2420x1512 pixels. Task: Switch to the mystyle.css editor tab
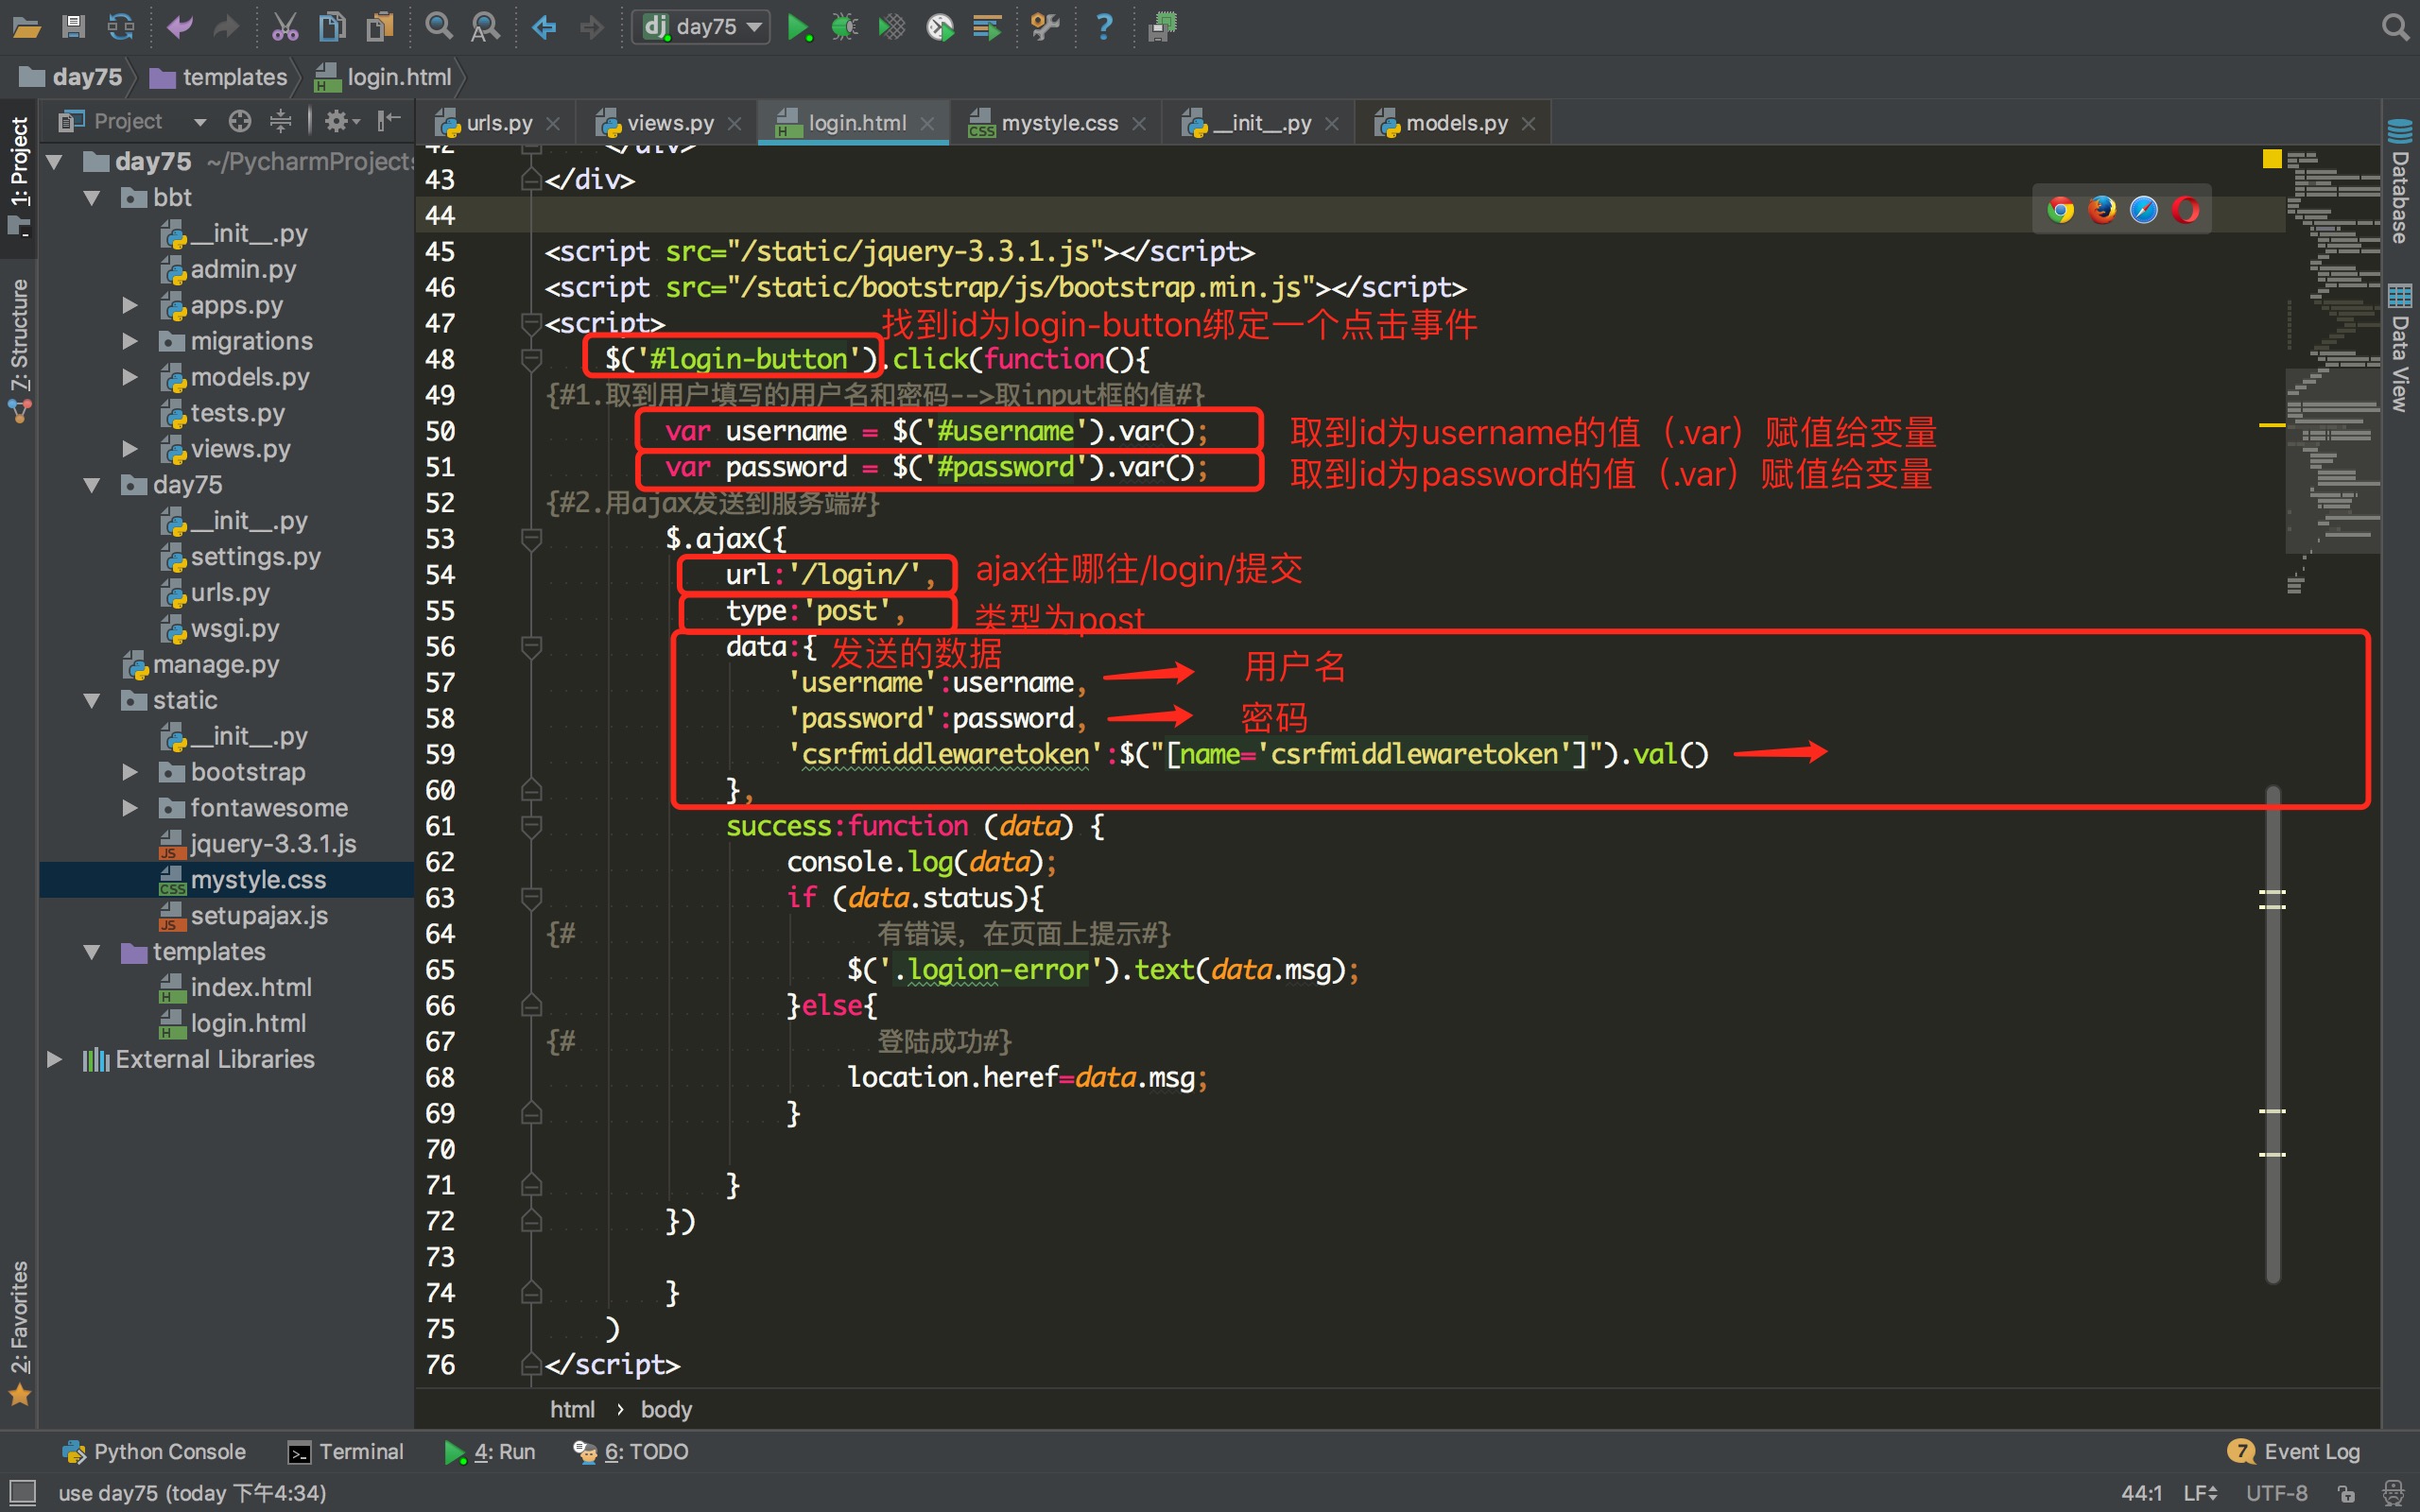tap(1058, 123)
